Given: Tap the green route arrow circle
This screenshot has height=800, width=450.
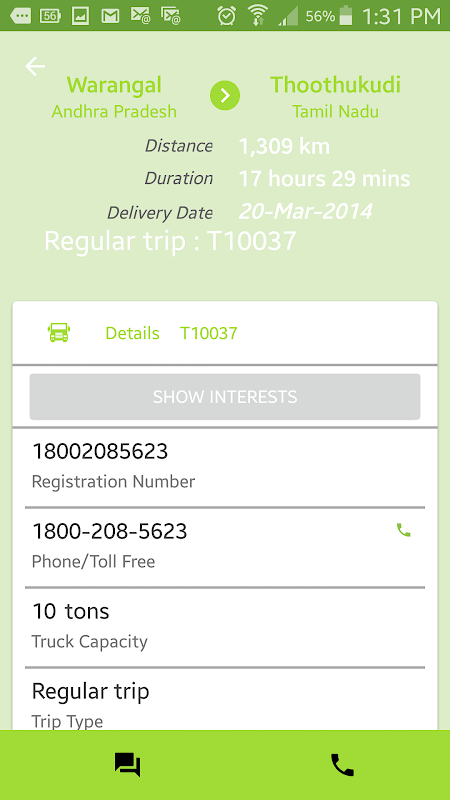Looking at the screenshot, I should [225, 95].
